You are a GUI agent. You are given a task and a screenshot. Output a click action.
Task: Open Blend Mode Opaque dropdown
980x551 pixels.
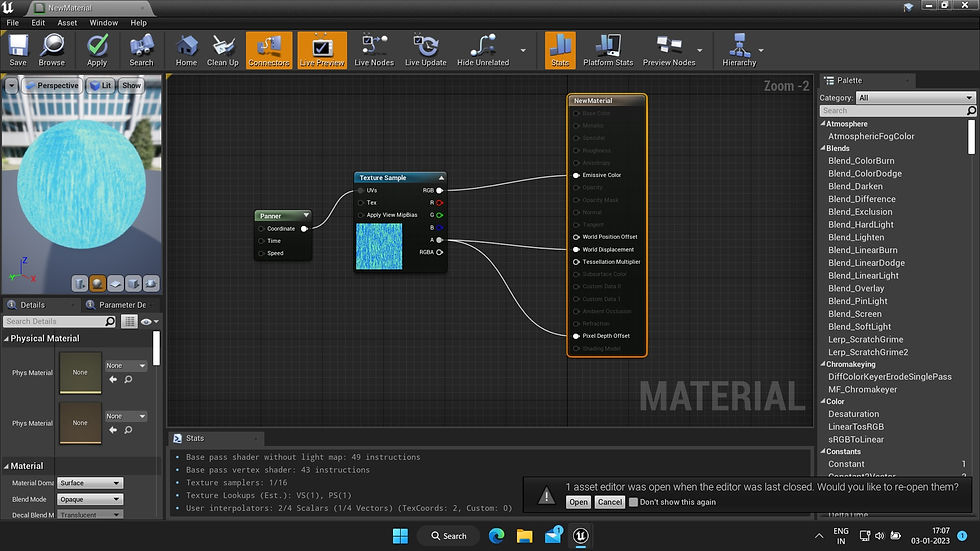coord(90,499)
